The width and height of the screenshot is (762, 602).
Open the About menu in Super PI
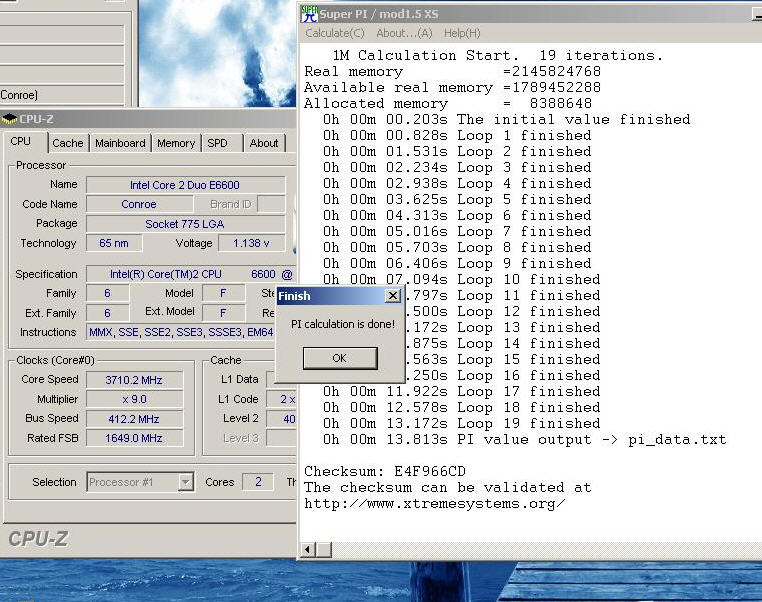[404, 33]
